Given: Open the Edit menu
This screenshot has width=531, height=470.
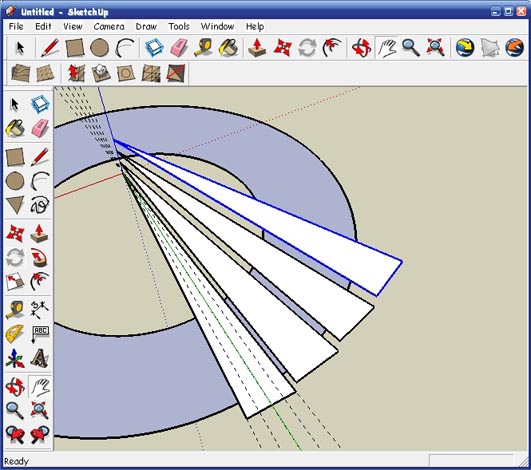Looking at the screenshot, I should coord(43,26).
